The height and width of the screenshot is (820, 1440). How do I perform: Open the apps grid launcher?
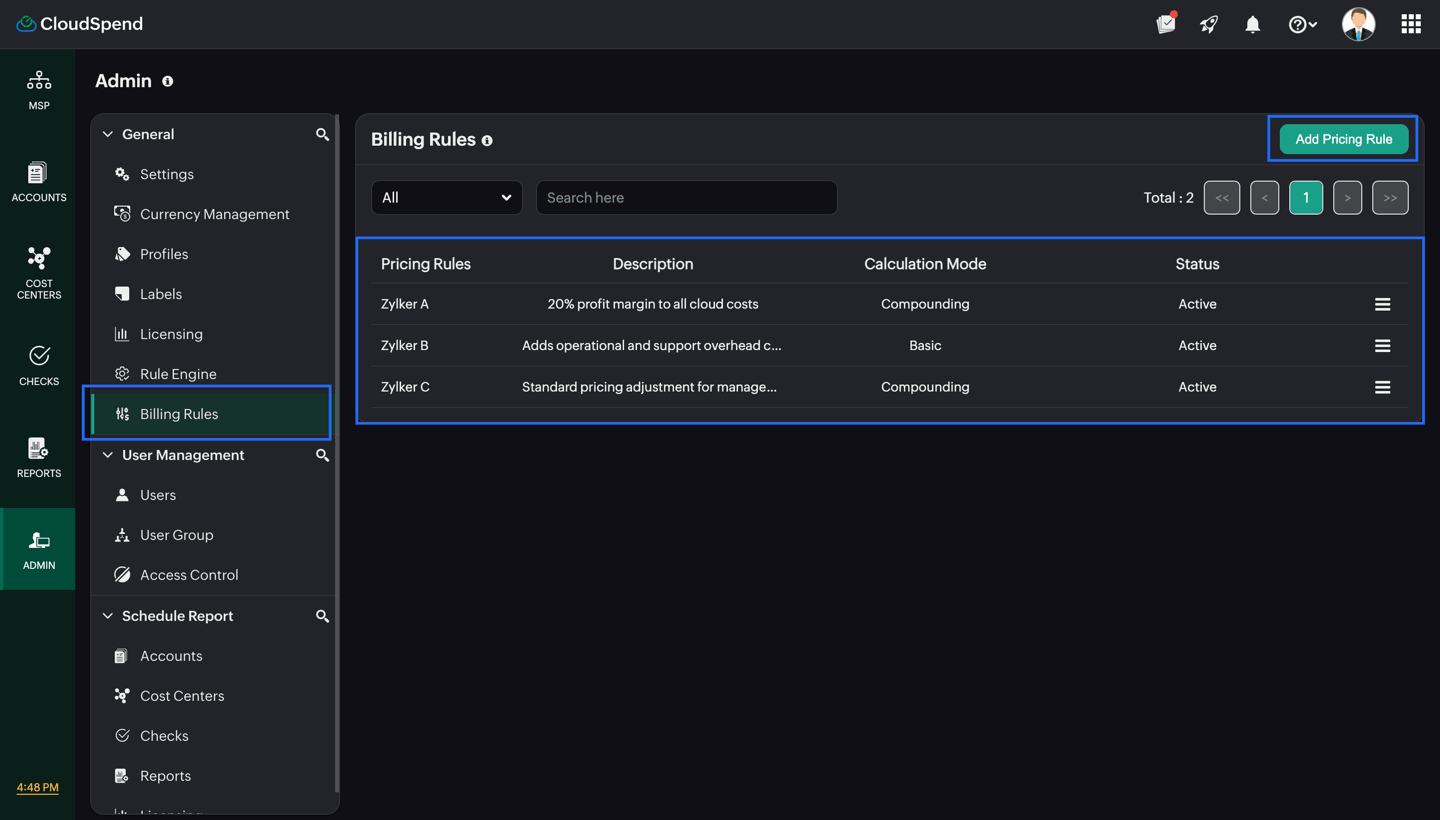(x=1411, y=24)
